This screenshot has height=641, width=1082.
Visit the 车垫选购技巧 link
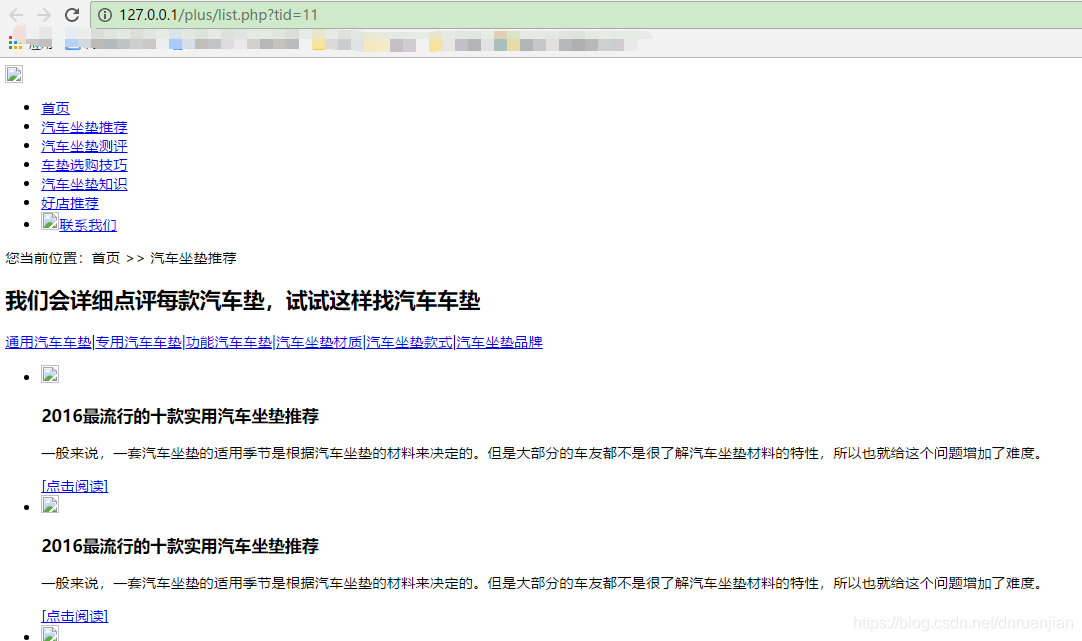[x=84, y=165]
